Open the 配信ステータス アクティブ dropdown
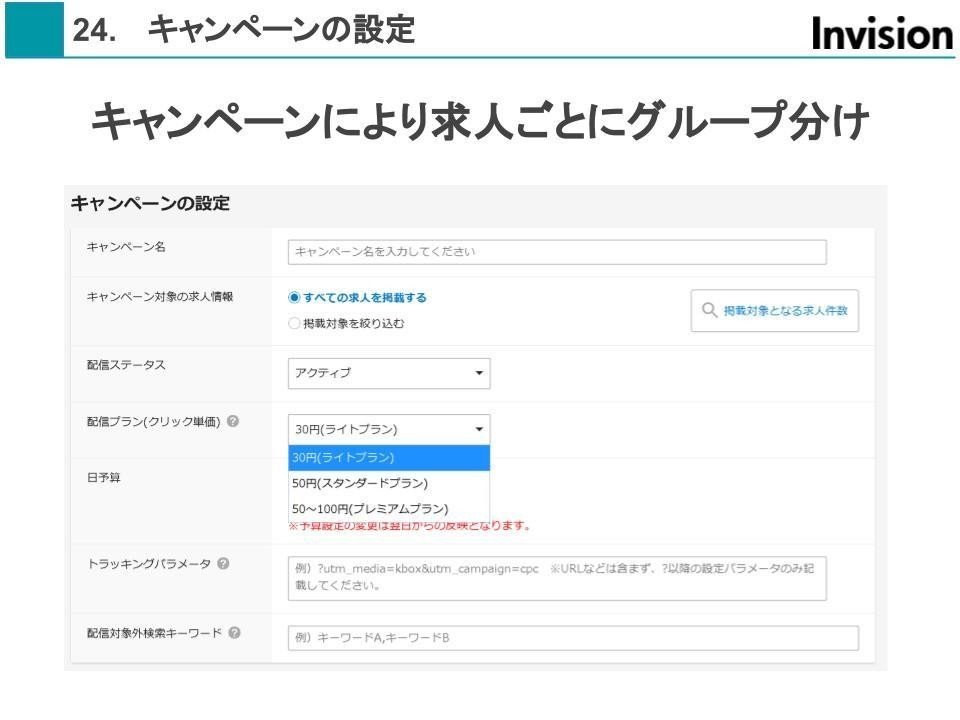 point(389,373)
